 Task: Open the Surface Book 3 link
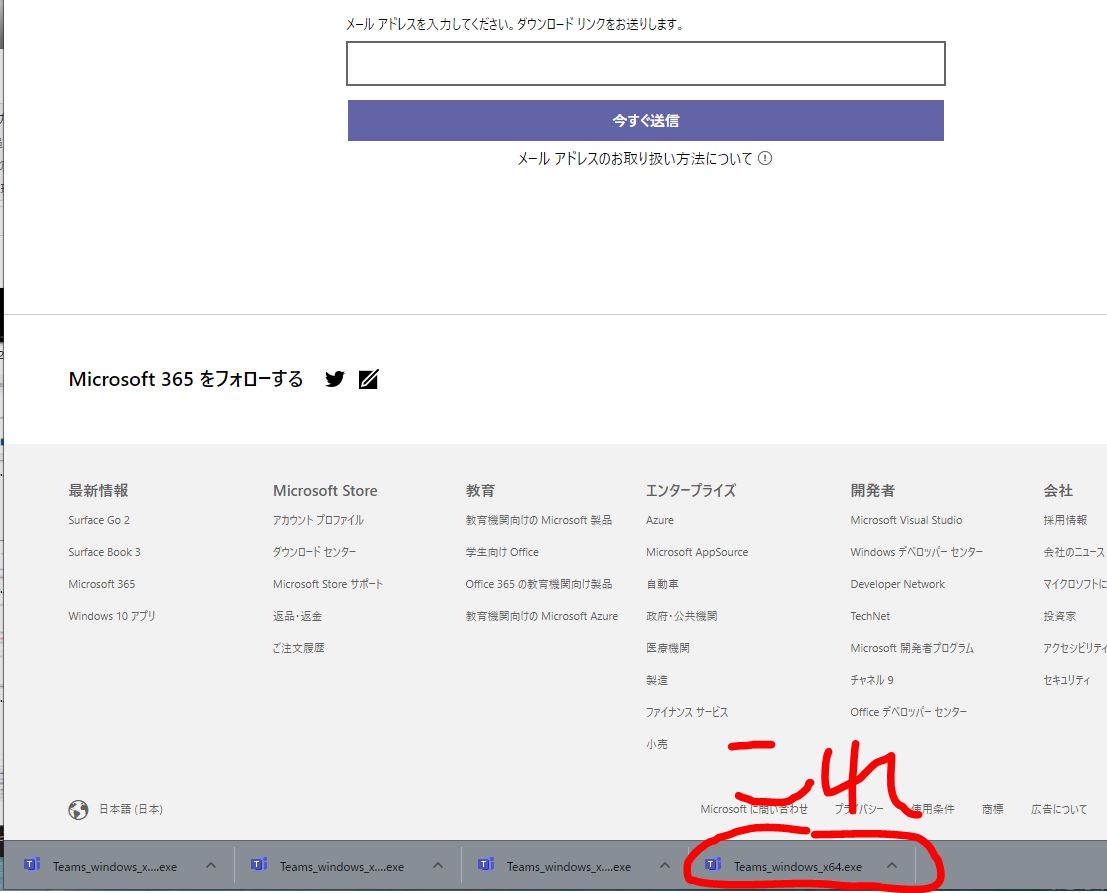(104, 552)
